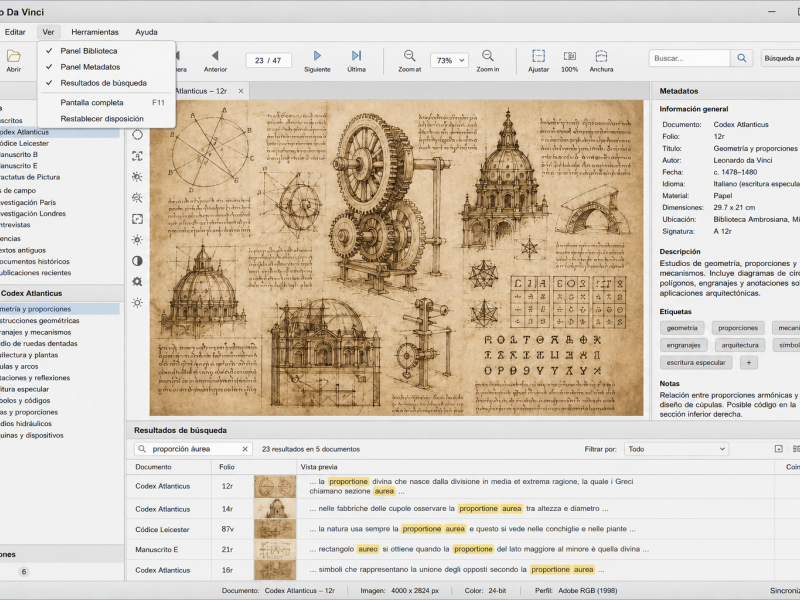Close the Atlanticus – 12r document tab
Screen dimensions: 800x600
(x=240, y=91)
